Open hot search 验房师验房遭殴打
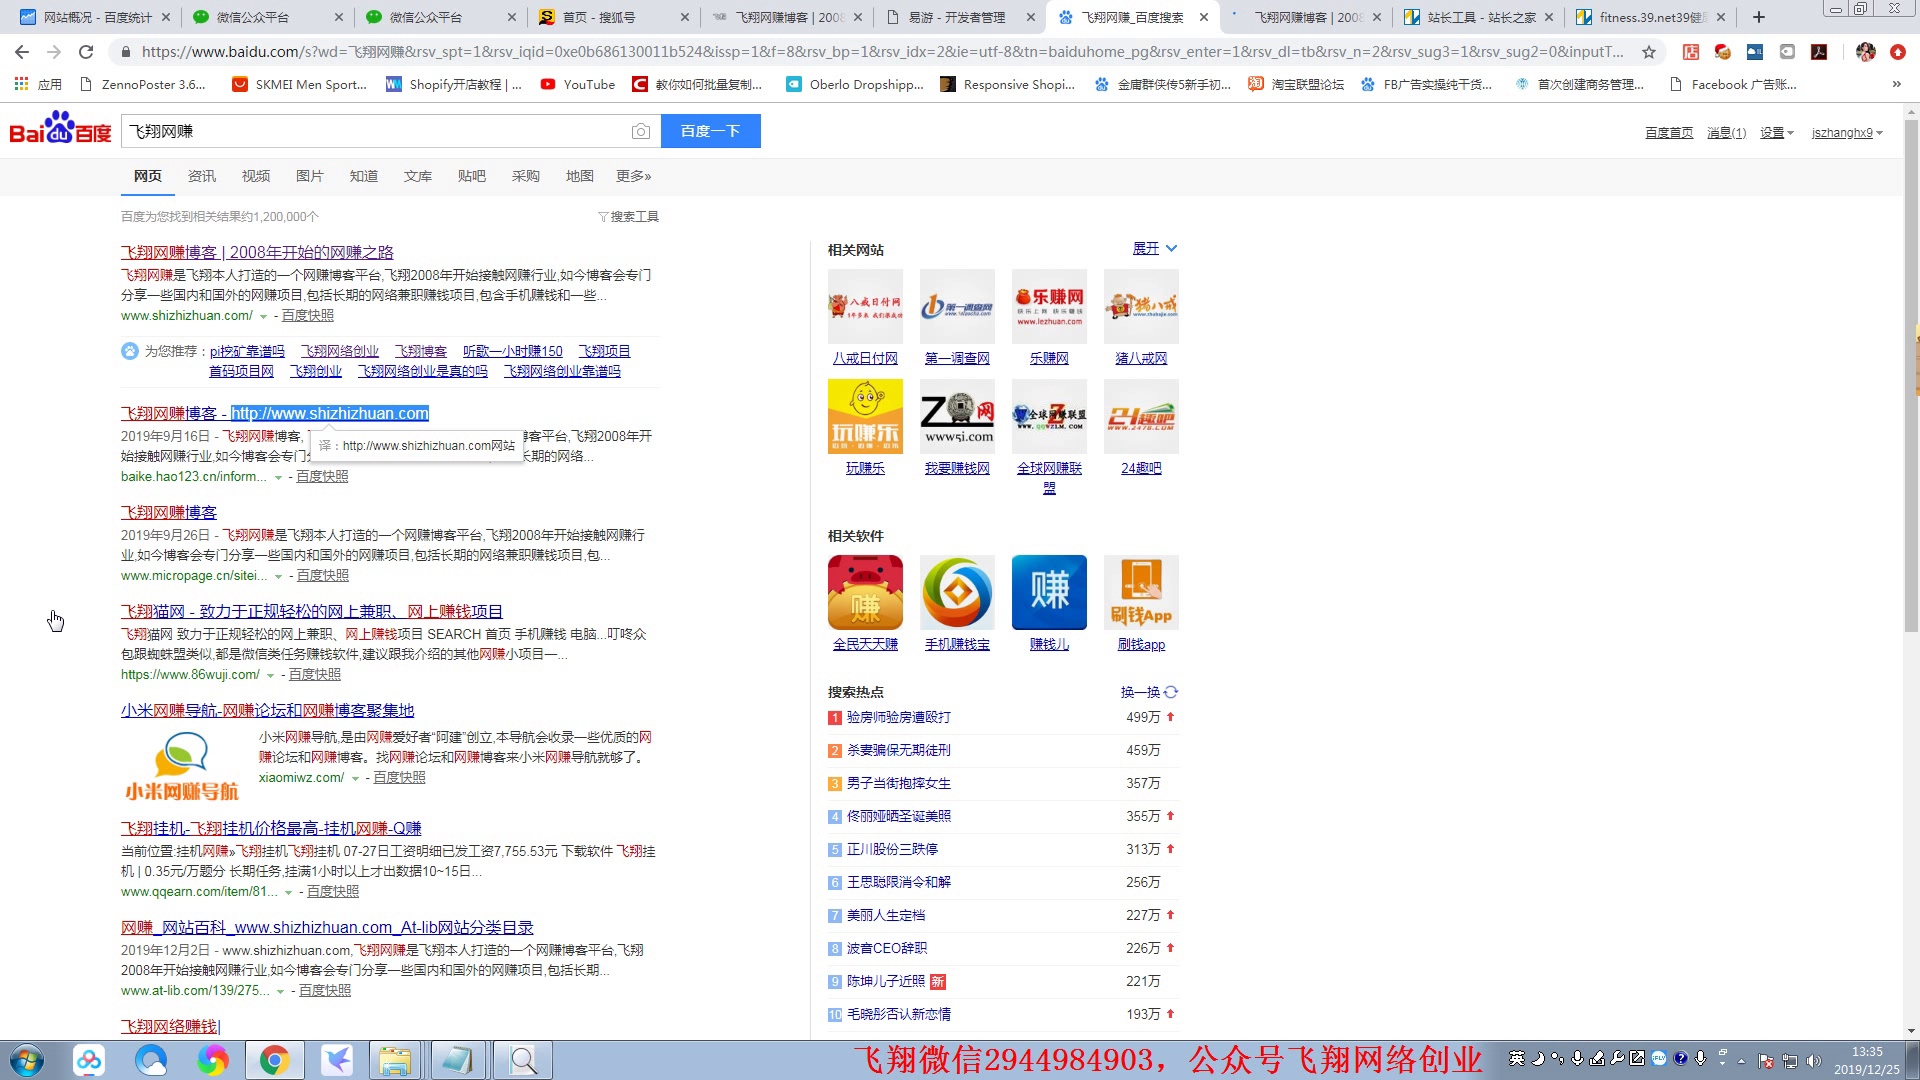The height and width of the screenshot is (1080, 1920). point(899,718)
